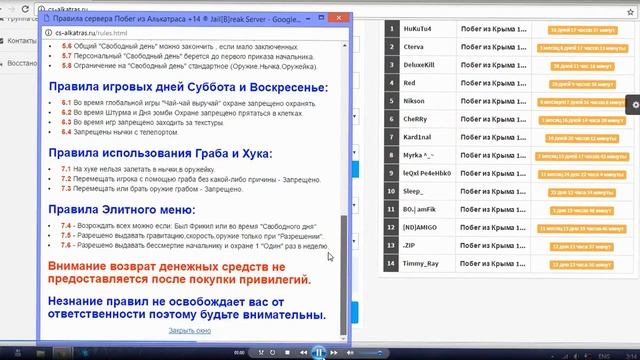Click rule 7.1 about the hook

[x=138, y=169]
